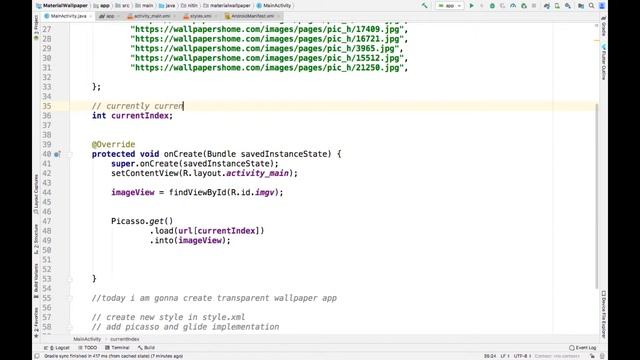Run the app with the green play icon
The height and width of the screenshot is (360, 640).
471,6
